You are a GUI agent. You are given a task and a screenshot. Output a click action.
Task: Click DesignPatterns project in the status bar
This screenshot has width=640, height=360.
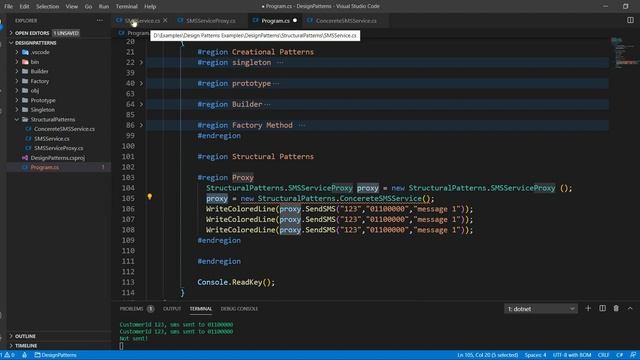click(x=56, y=355)
